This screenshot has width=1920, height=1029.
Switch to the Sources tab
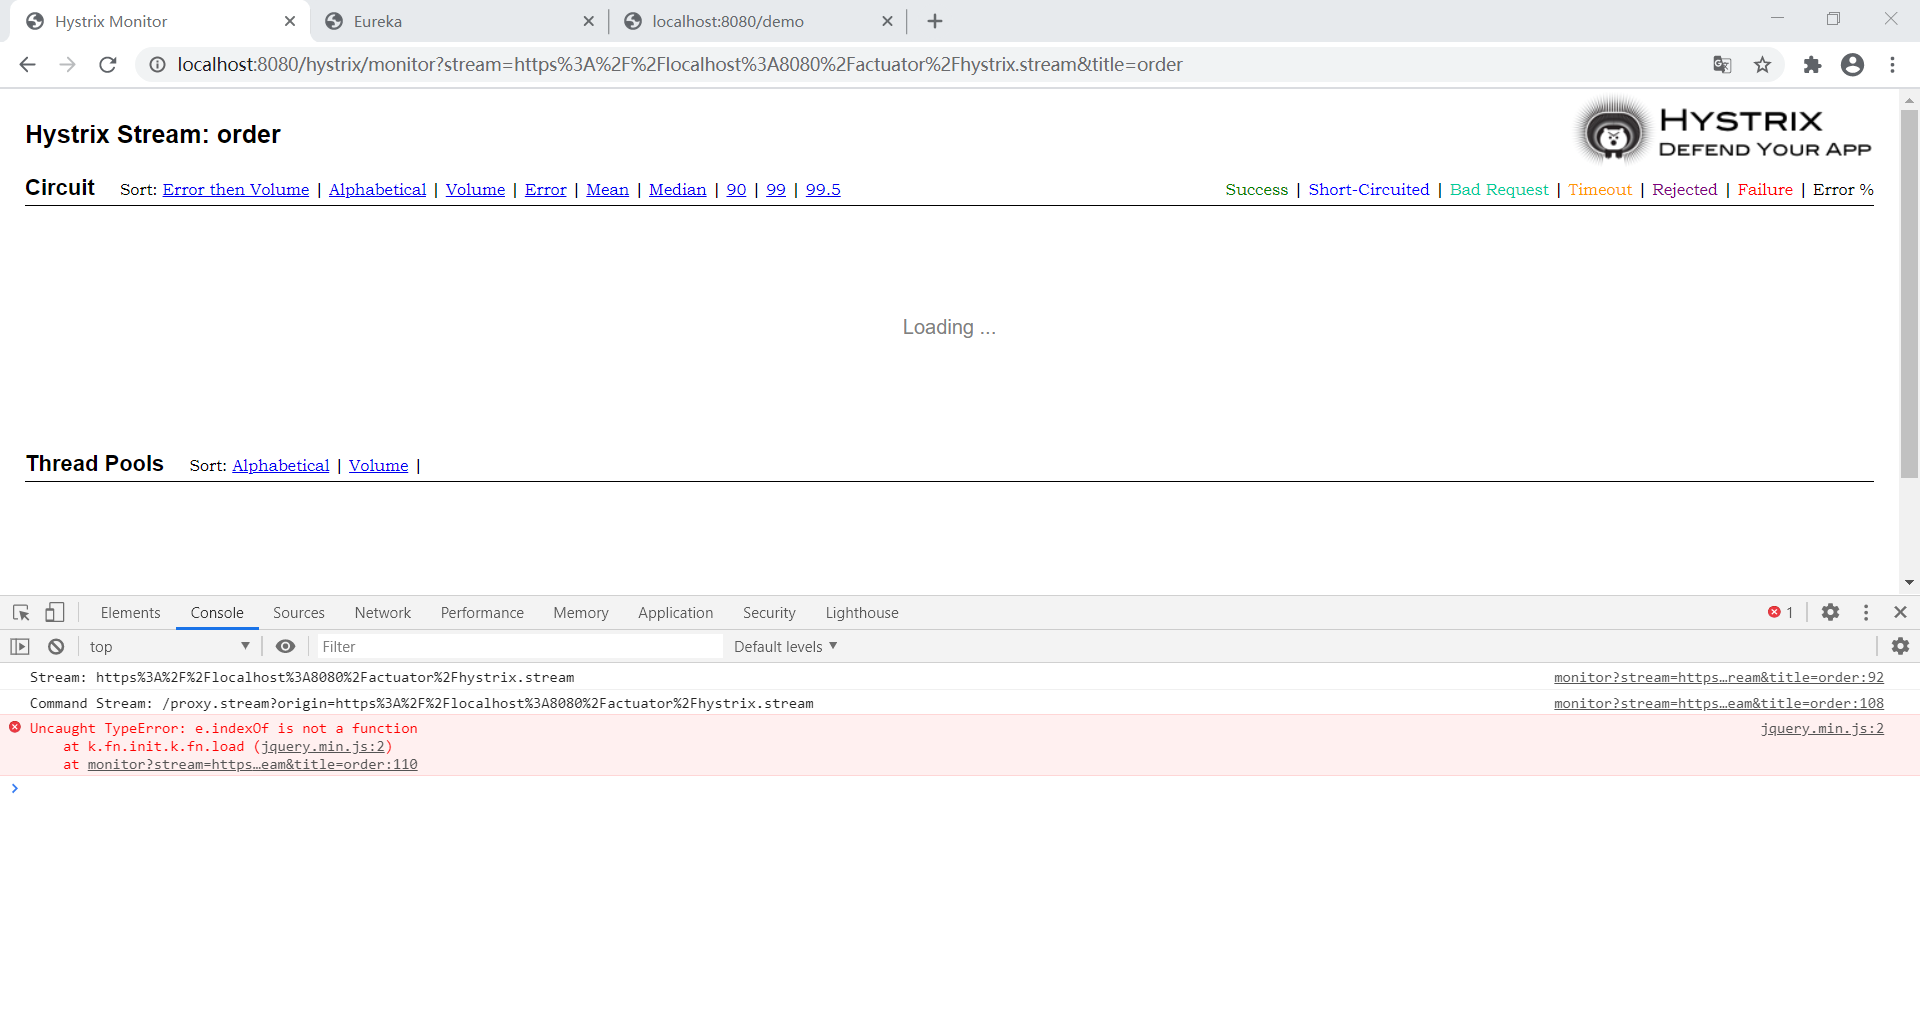(299, 613)
